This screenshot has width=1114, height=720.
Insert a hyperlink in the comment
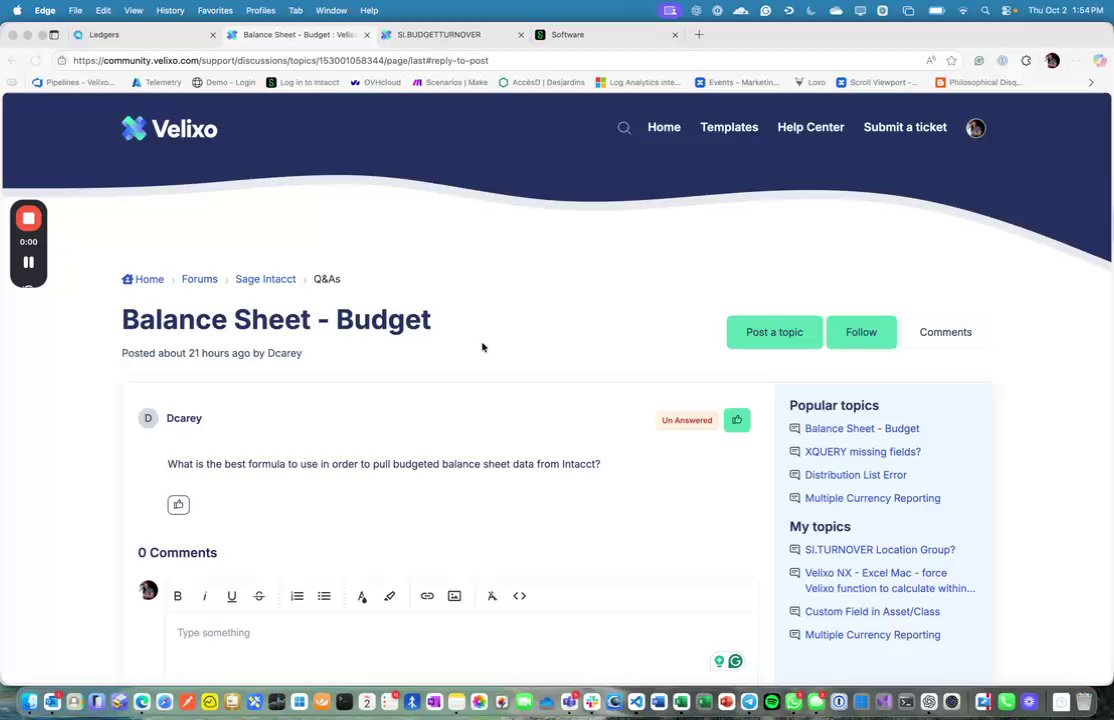[x=427, y=596]
